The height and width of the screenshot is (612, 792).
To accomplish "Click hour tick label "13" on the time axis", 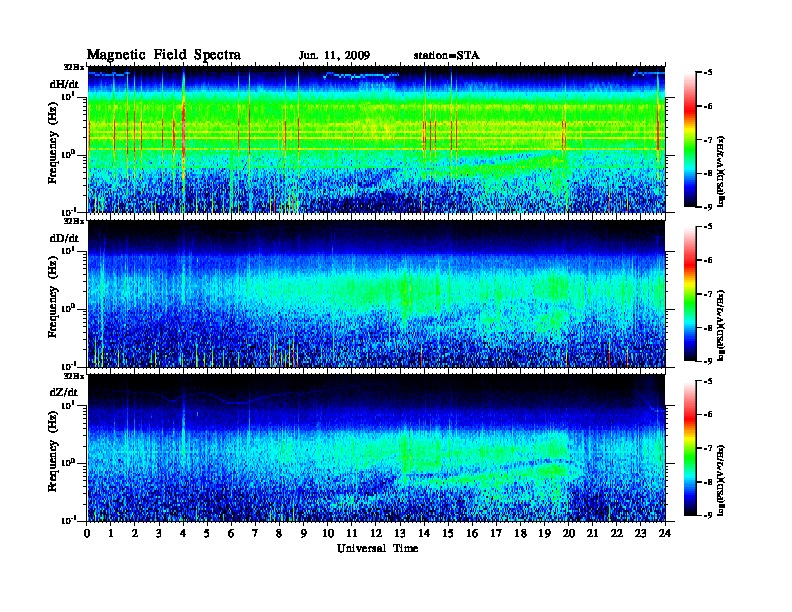I will (400, 533).
